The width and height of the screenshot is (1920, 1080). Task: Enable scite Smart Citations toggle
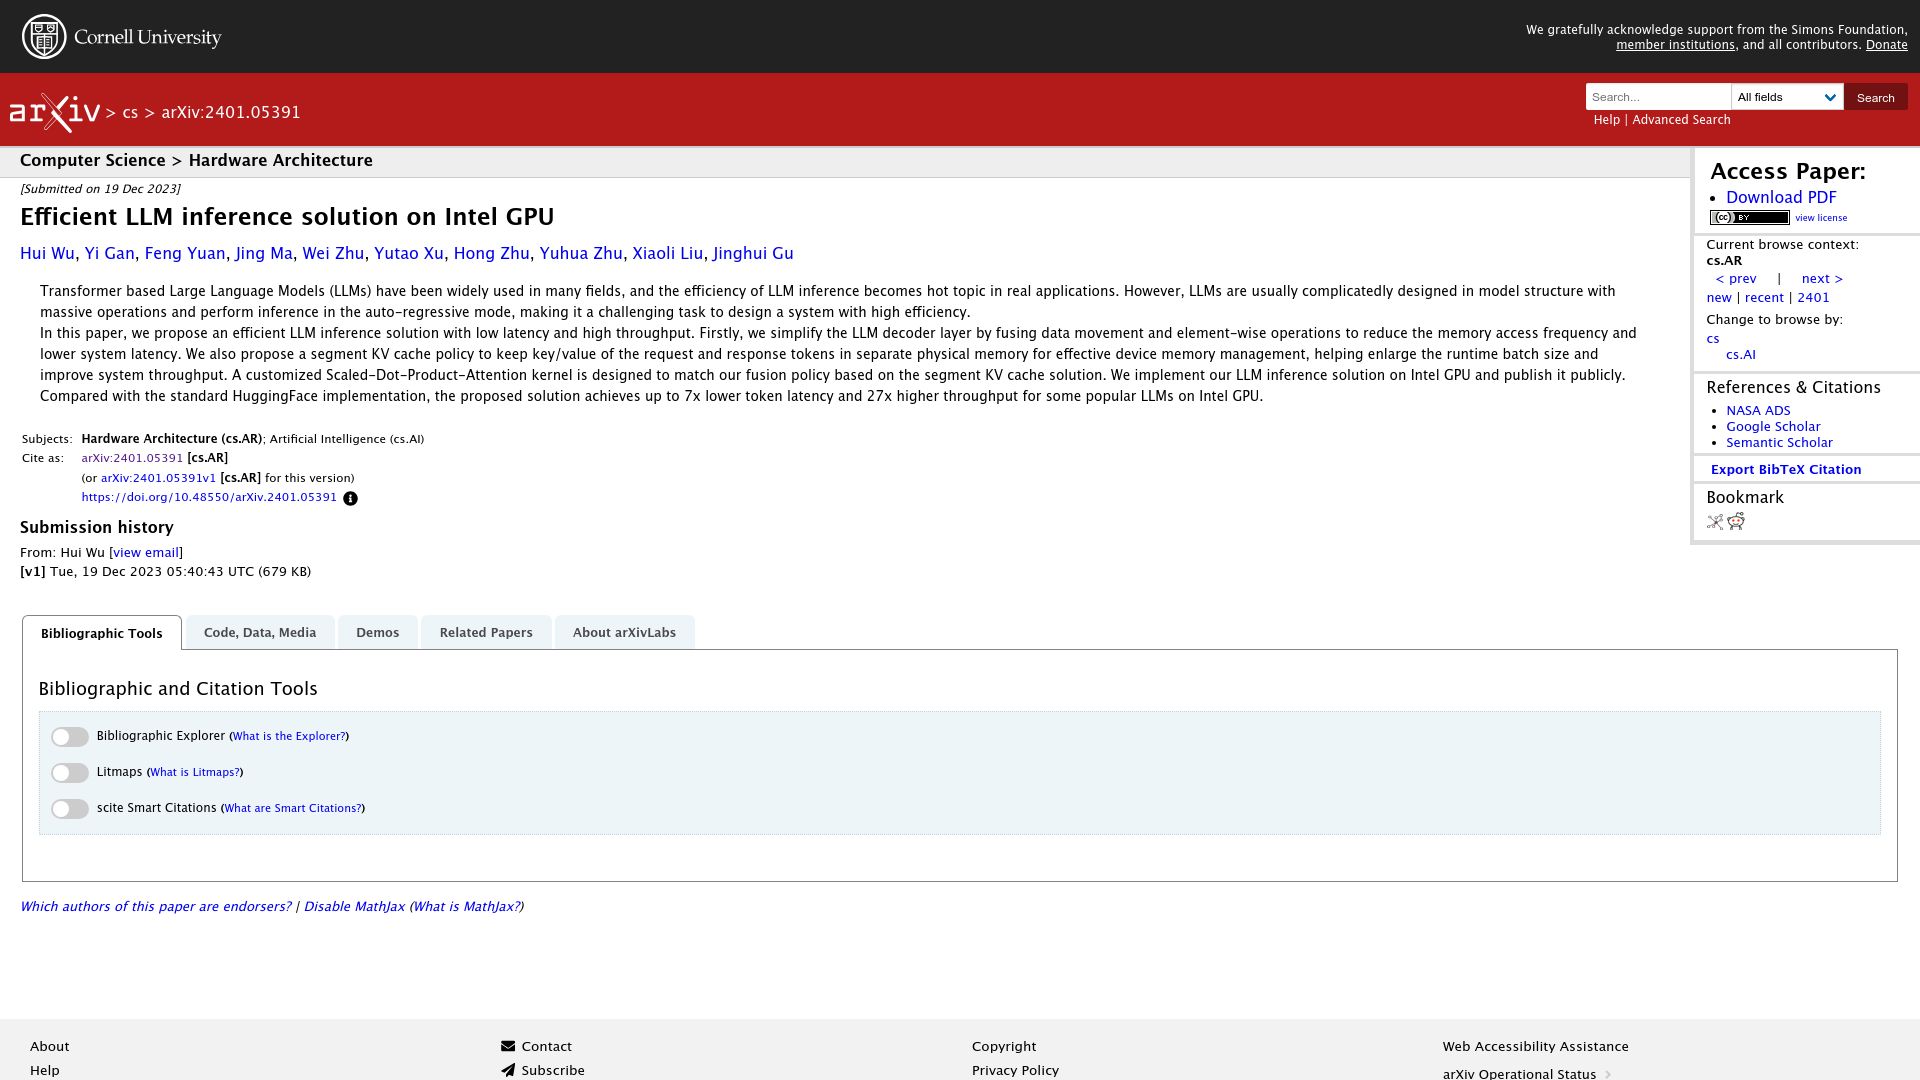pos(70,809)
